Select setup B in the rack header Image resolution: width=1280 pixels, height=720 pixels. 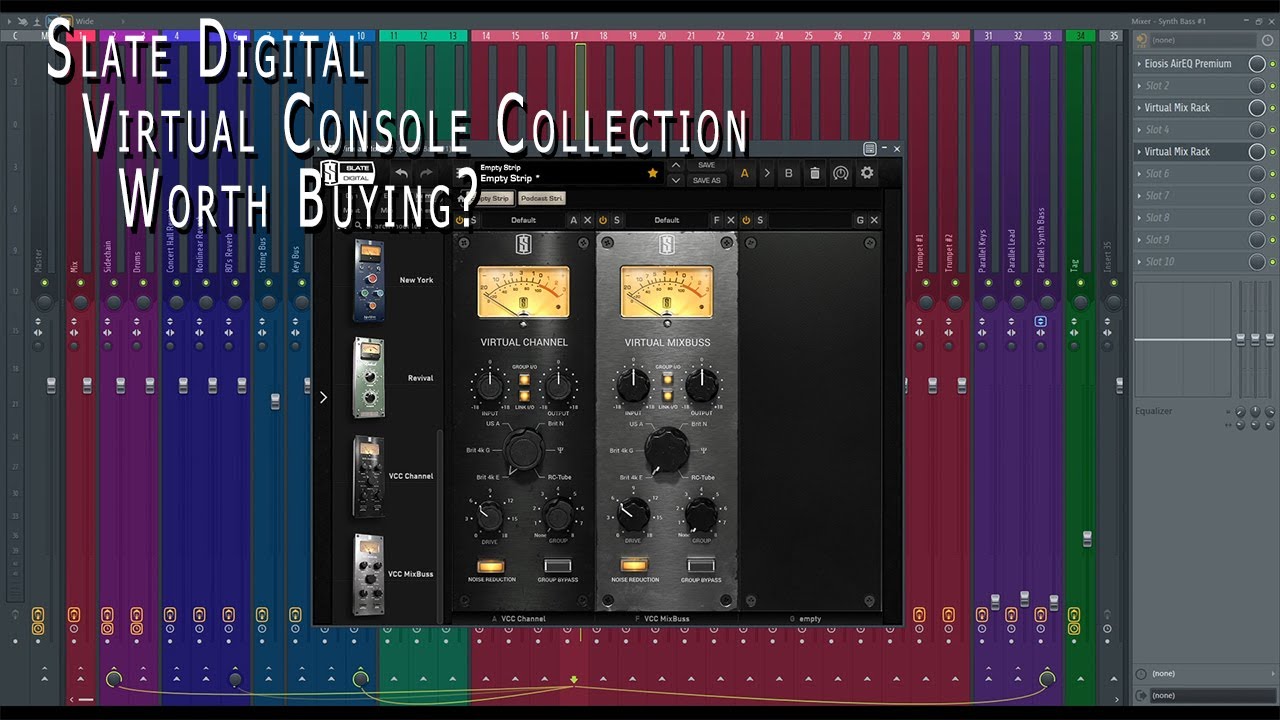tap(789, 173)
